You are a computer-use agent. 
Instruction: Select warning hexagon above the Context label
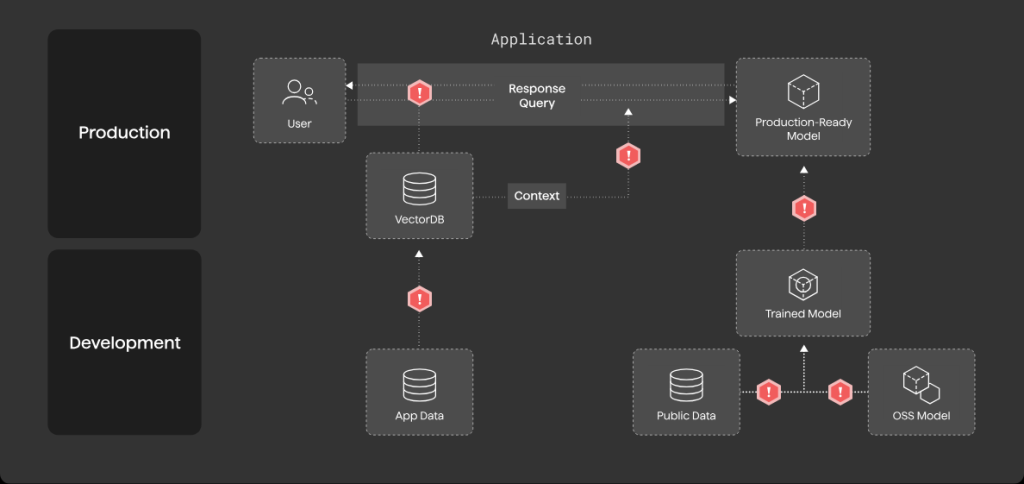pos(628,155)
